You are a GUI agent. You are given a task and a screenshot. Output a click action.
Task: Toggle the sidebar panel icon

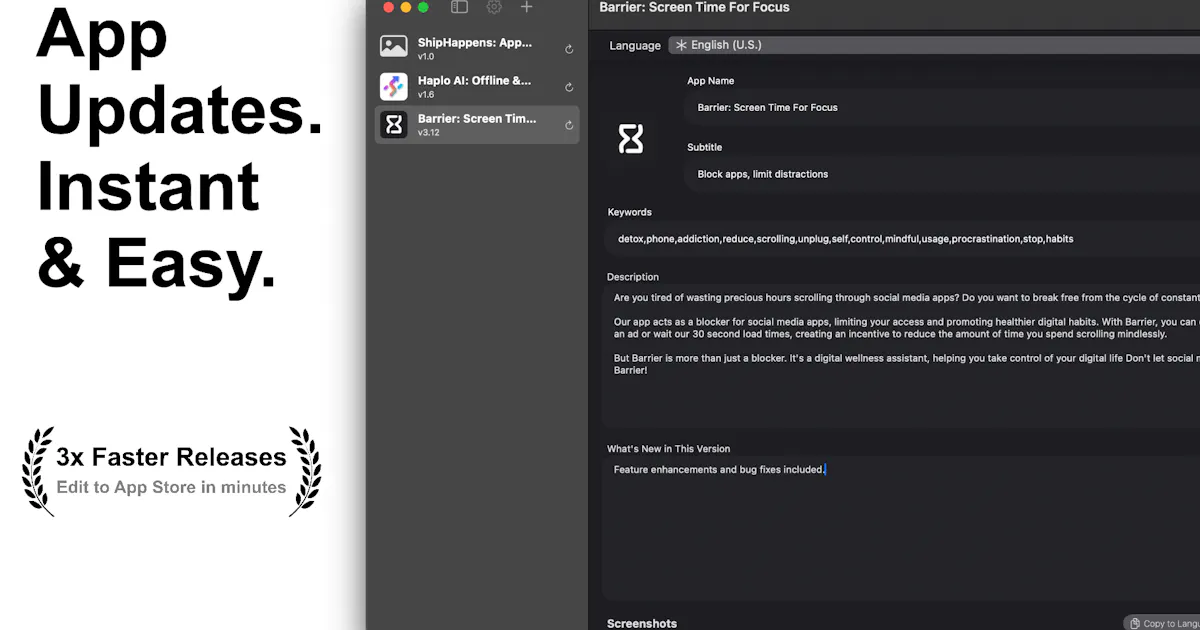(459, 7)
